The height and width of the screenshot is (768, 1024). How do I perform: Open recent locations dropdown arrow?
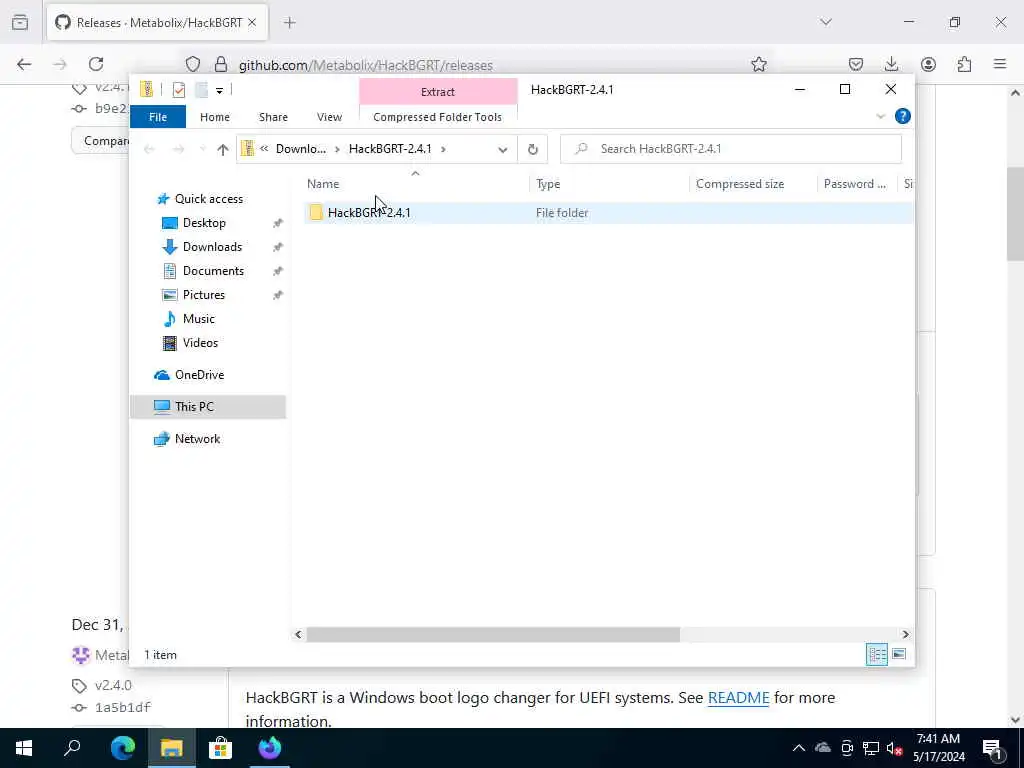click(x=202, y=149)
